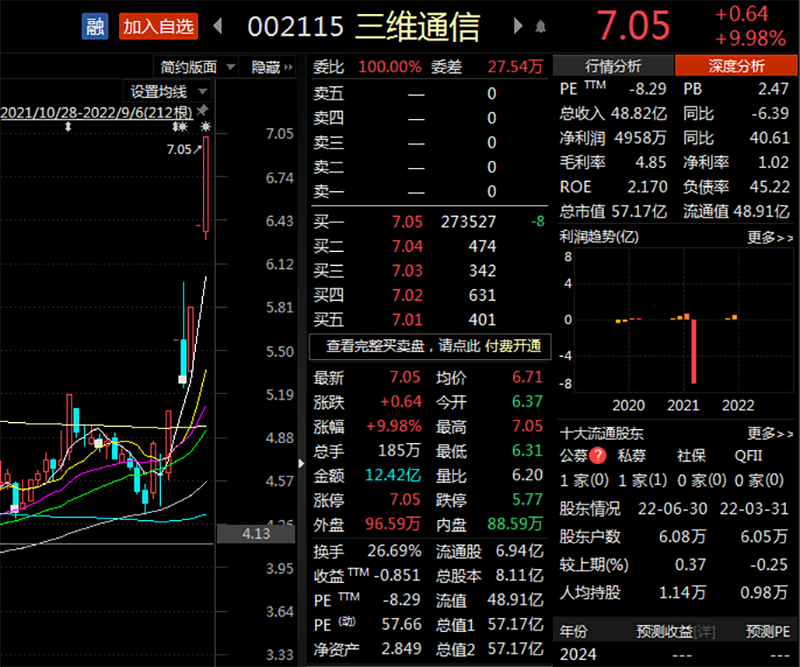800x667 pixels.
Task: Click the 总市值 57.17亿 value
Action: coord(638,211)
